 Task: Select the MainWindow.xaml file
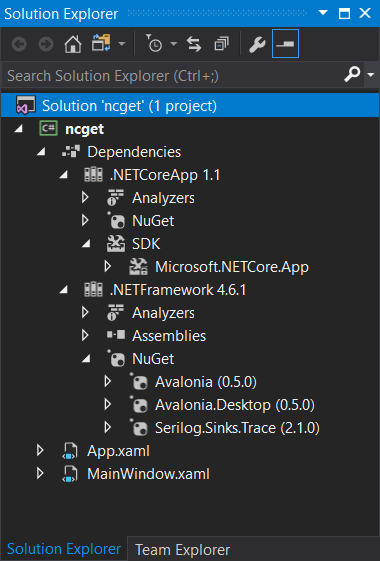click(148, 474)
